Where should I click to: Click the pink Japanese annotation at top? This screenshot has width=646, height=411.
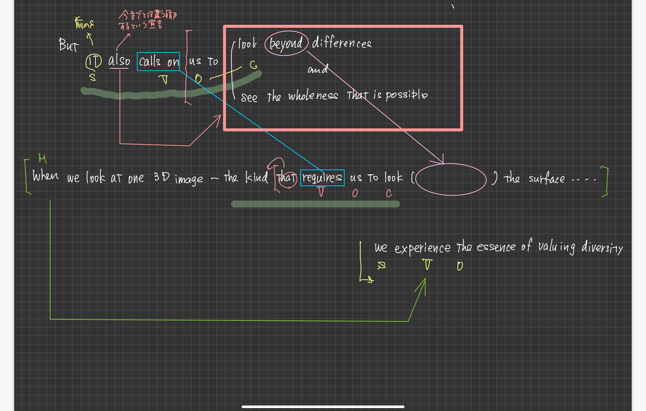(135, 19)
